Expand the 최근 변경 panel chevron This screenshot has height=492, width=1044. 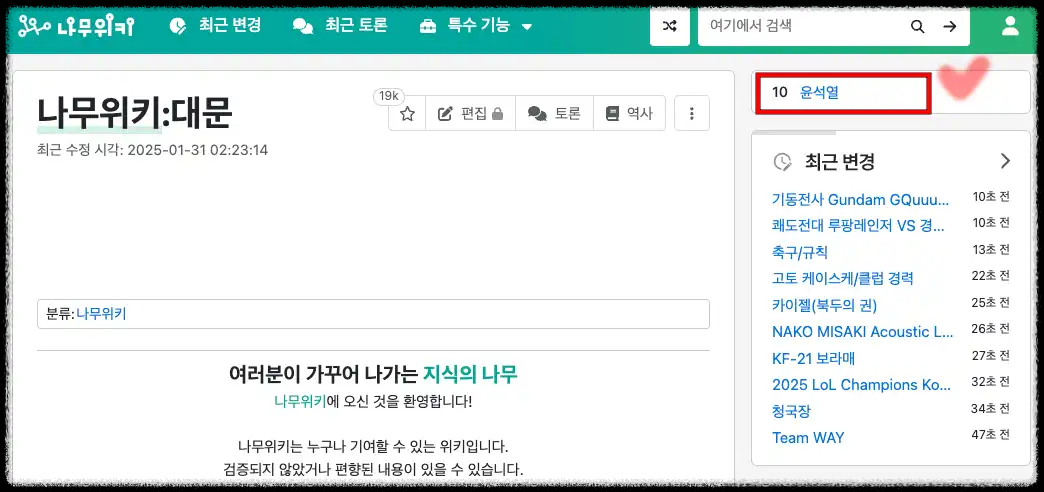coord(1005,160)
